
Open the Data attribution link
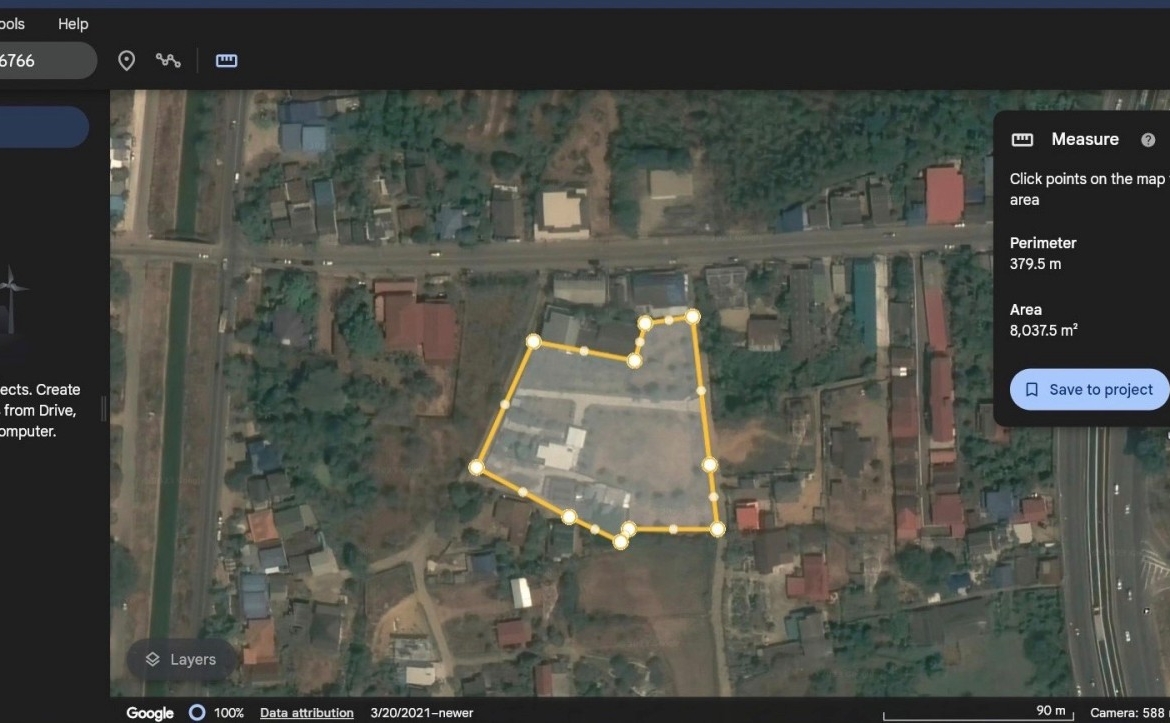[307, 713]
